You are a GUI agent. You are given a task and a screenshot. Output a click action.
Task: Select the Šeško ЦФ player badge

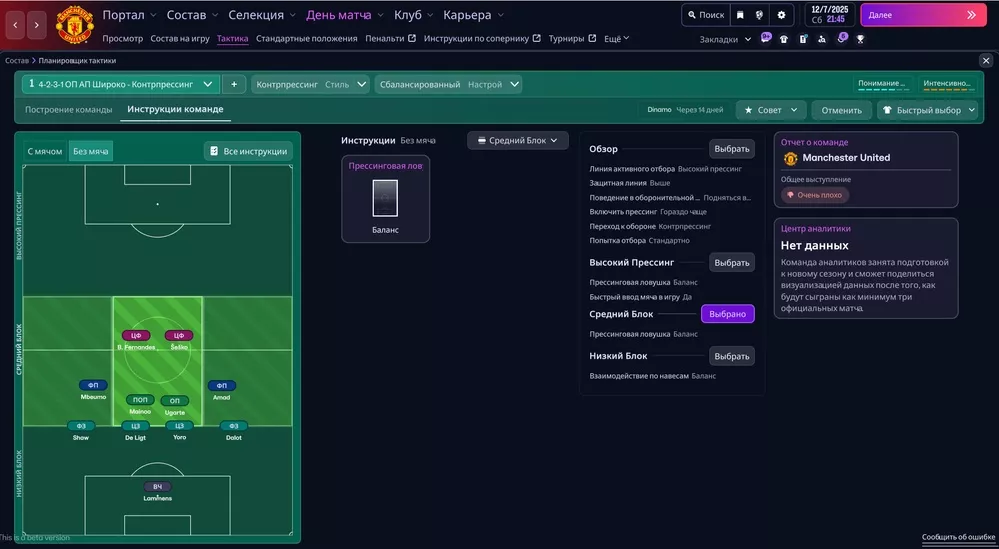click(x=179, y=336)
